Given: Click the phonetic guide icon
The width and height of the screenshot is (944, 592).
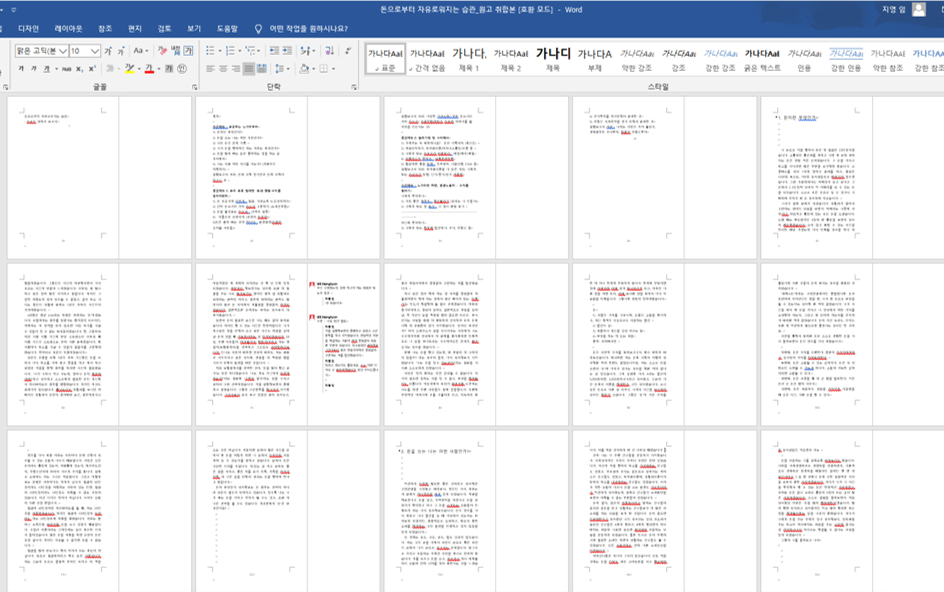Looking at the screenshot, I should (x=175, y=51).
